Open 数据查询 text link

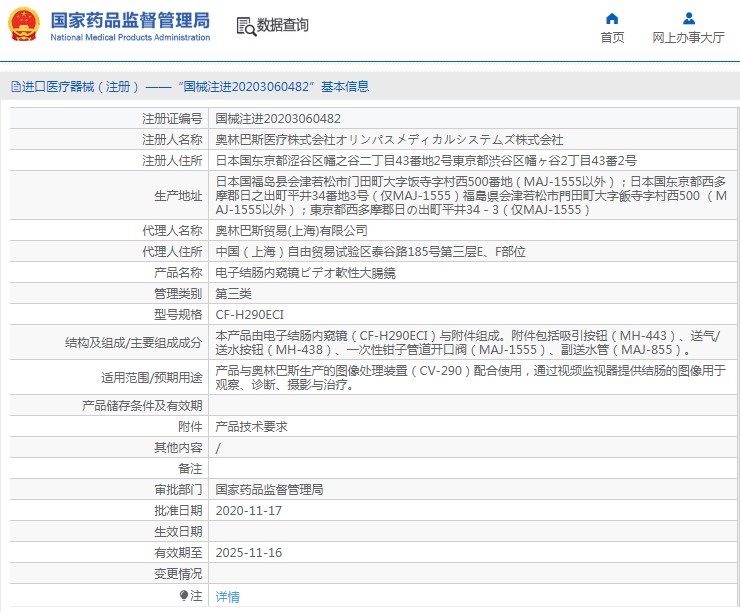pyautogui.click(x=283, y=25)
